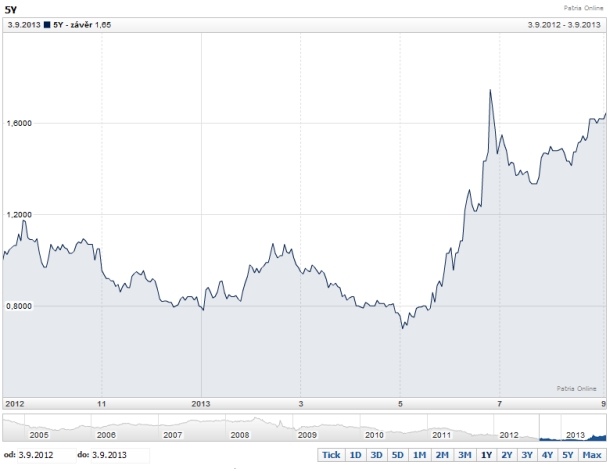Screen dimensions: 610x469
Task: Click the chart peak near month 7
Action: click(x=490, y=91)
